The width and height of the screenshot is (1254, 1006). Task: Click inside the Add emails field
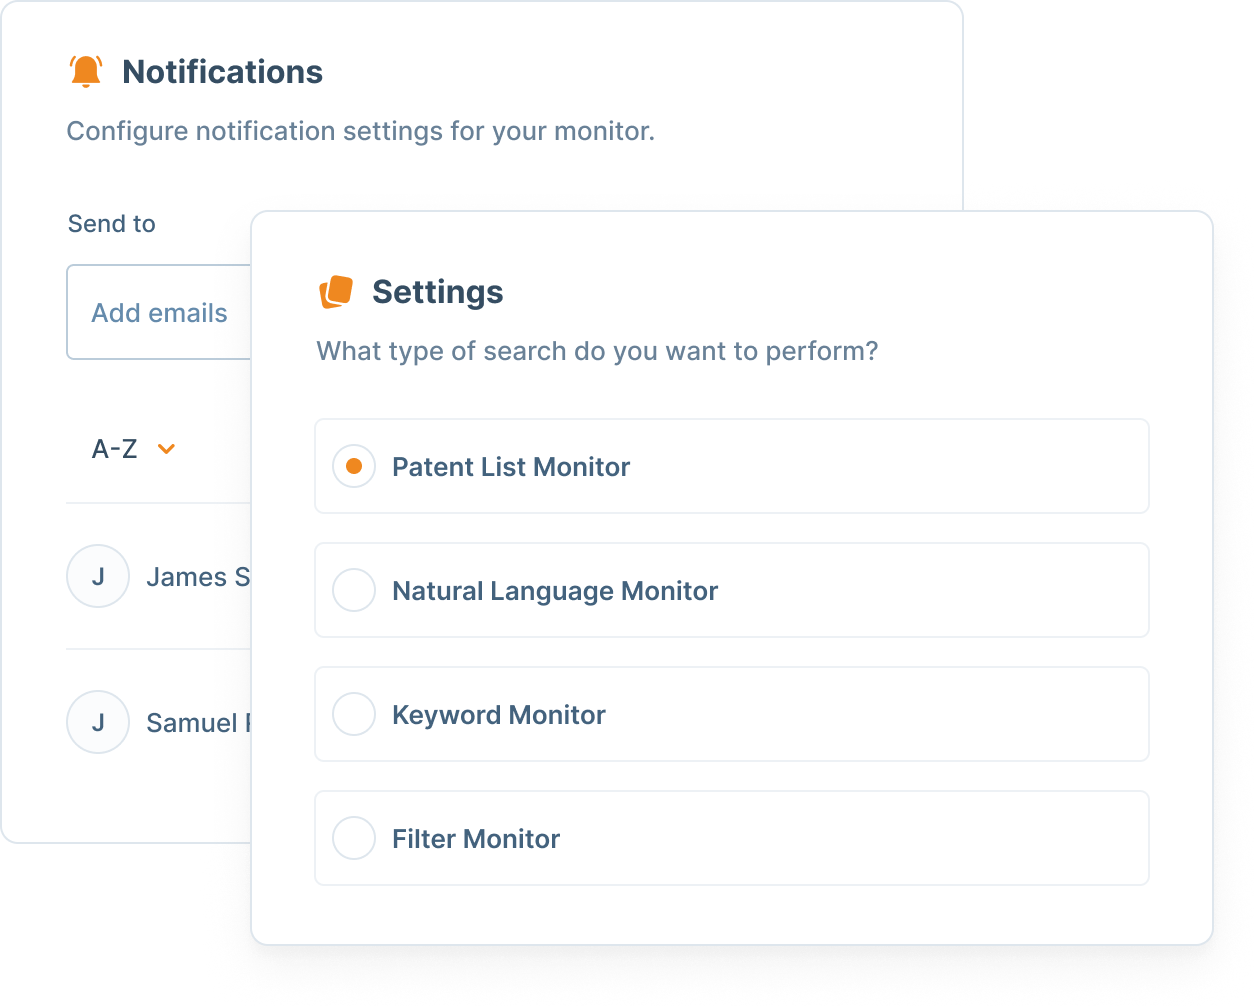click(x=160, y=313)
